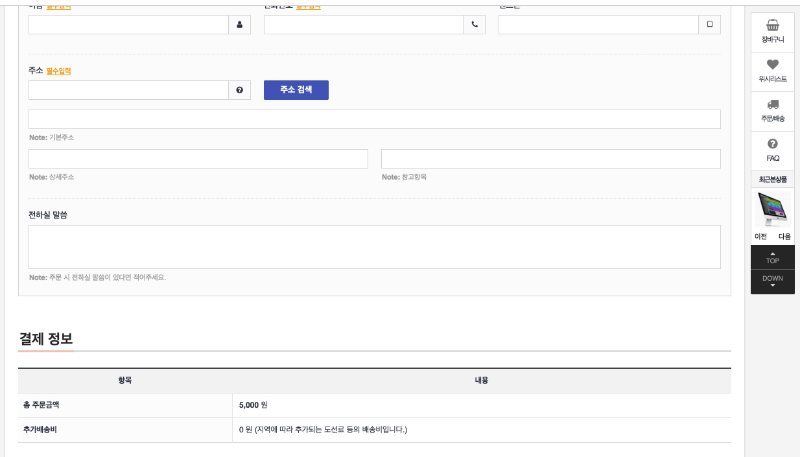
Task: Open the recently viewed monitor product thumbnail
Action: [x=772, y=209]
